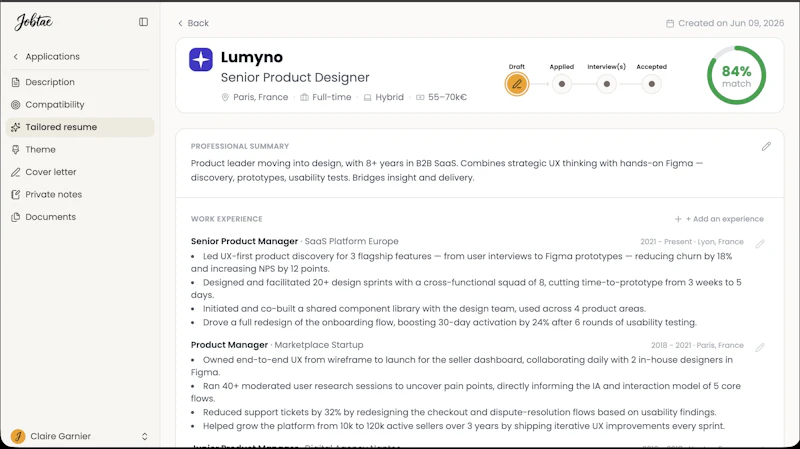
Task: Click the Back link at the top
Action: (x=193, y=23)
